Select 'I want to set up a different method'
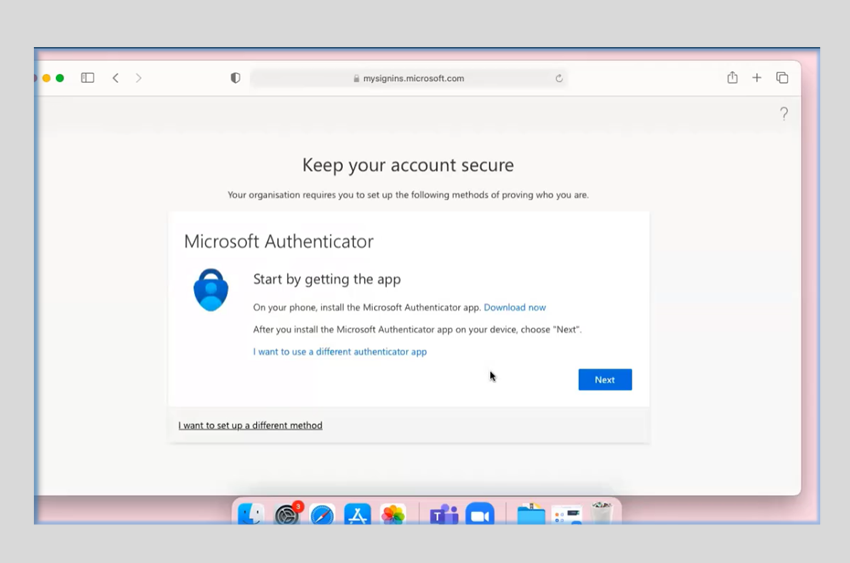Image resolution: width=850 pixels, height=563 pixels. pyautogui.click(x=250, y=425)
